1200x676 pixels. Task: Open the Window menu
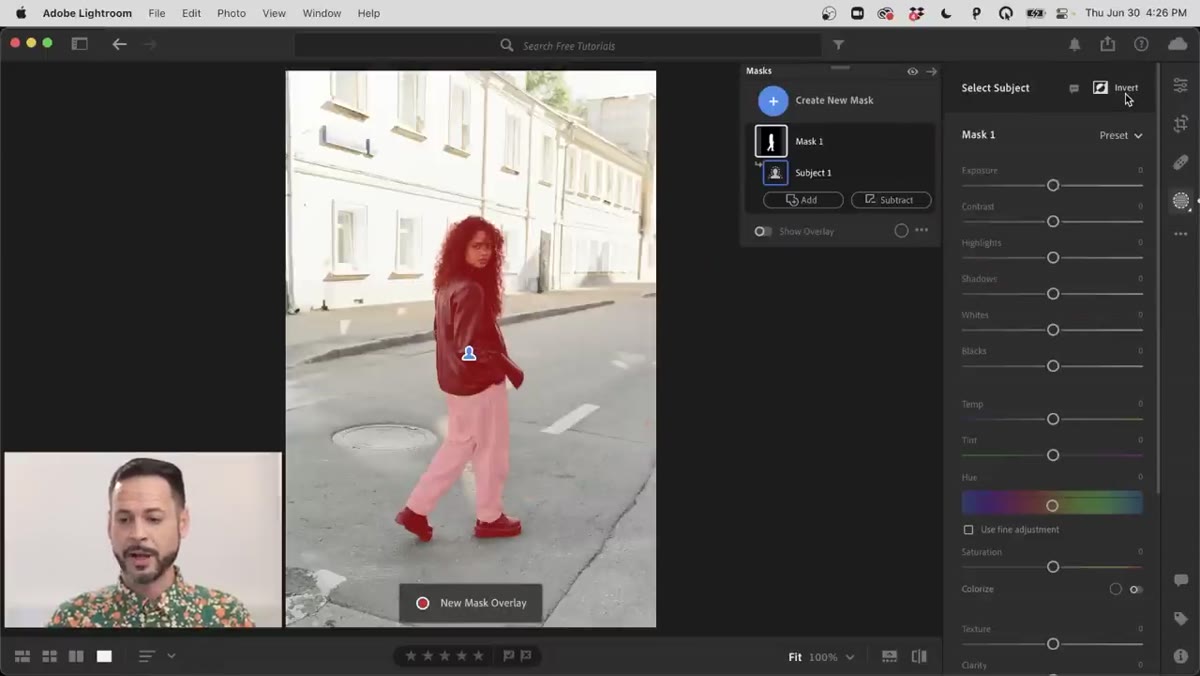(x=321, y=13)
